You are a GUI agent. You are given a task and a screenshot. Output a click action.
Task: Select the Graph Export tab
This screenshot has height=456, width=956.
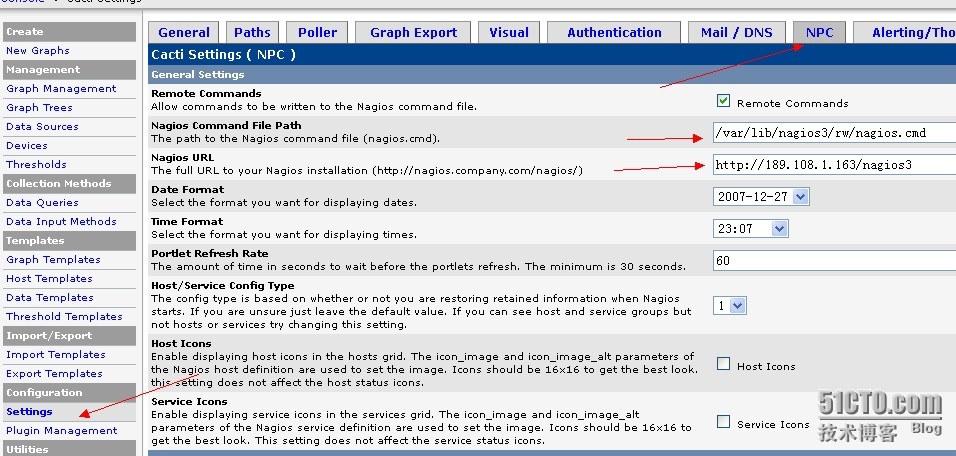413,33
